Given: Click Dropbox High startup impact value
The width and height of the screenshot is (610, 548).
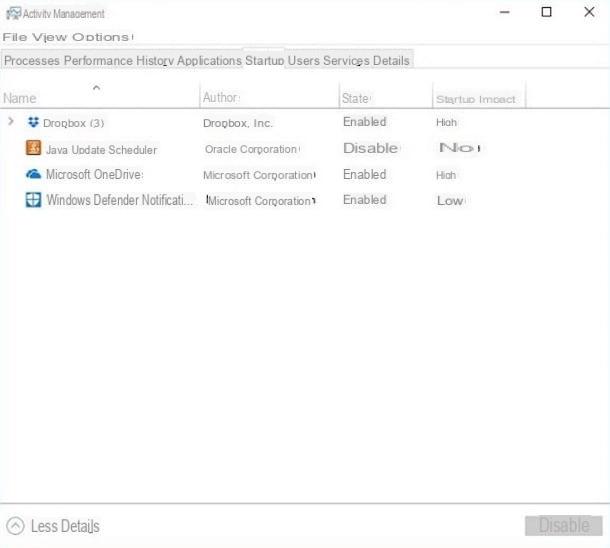Looking at the screenshot, I should 446,123.
